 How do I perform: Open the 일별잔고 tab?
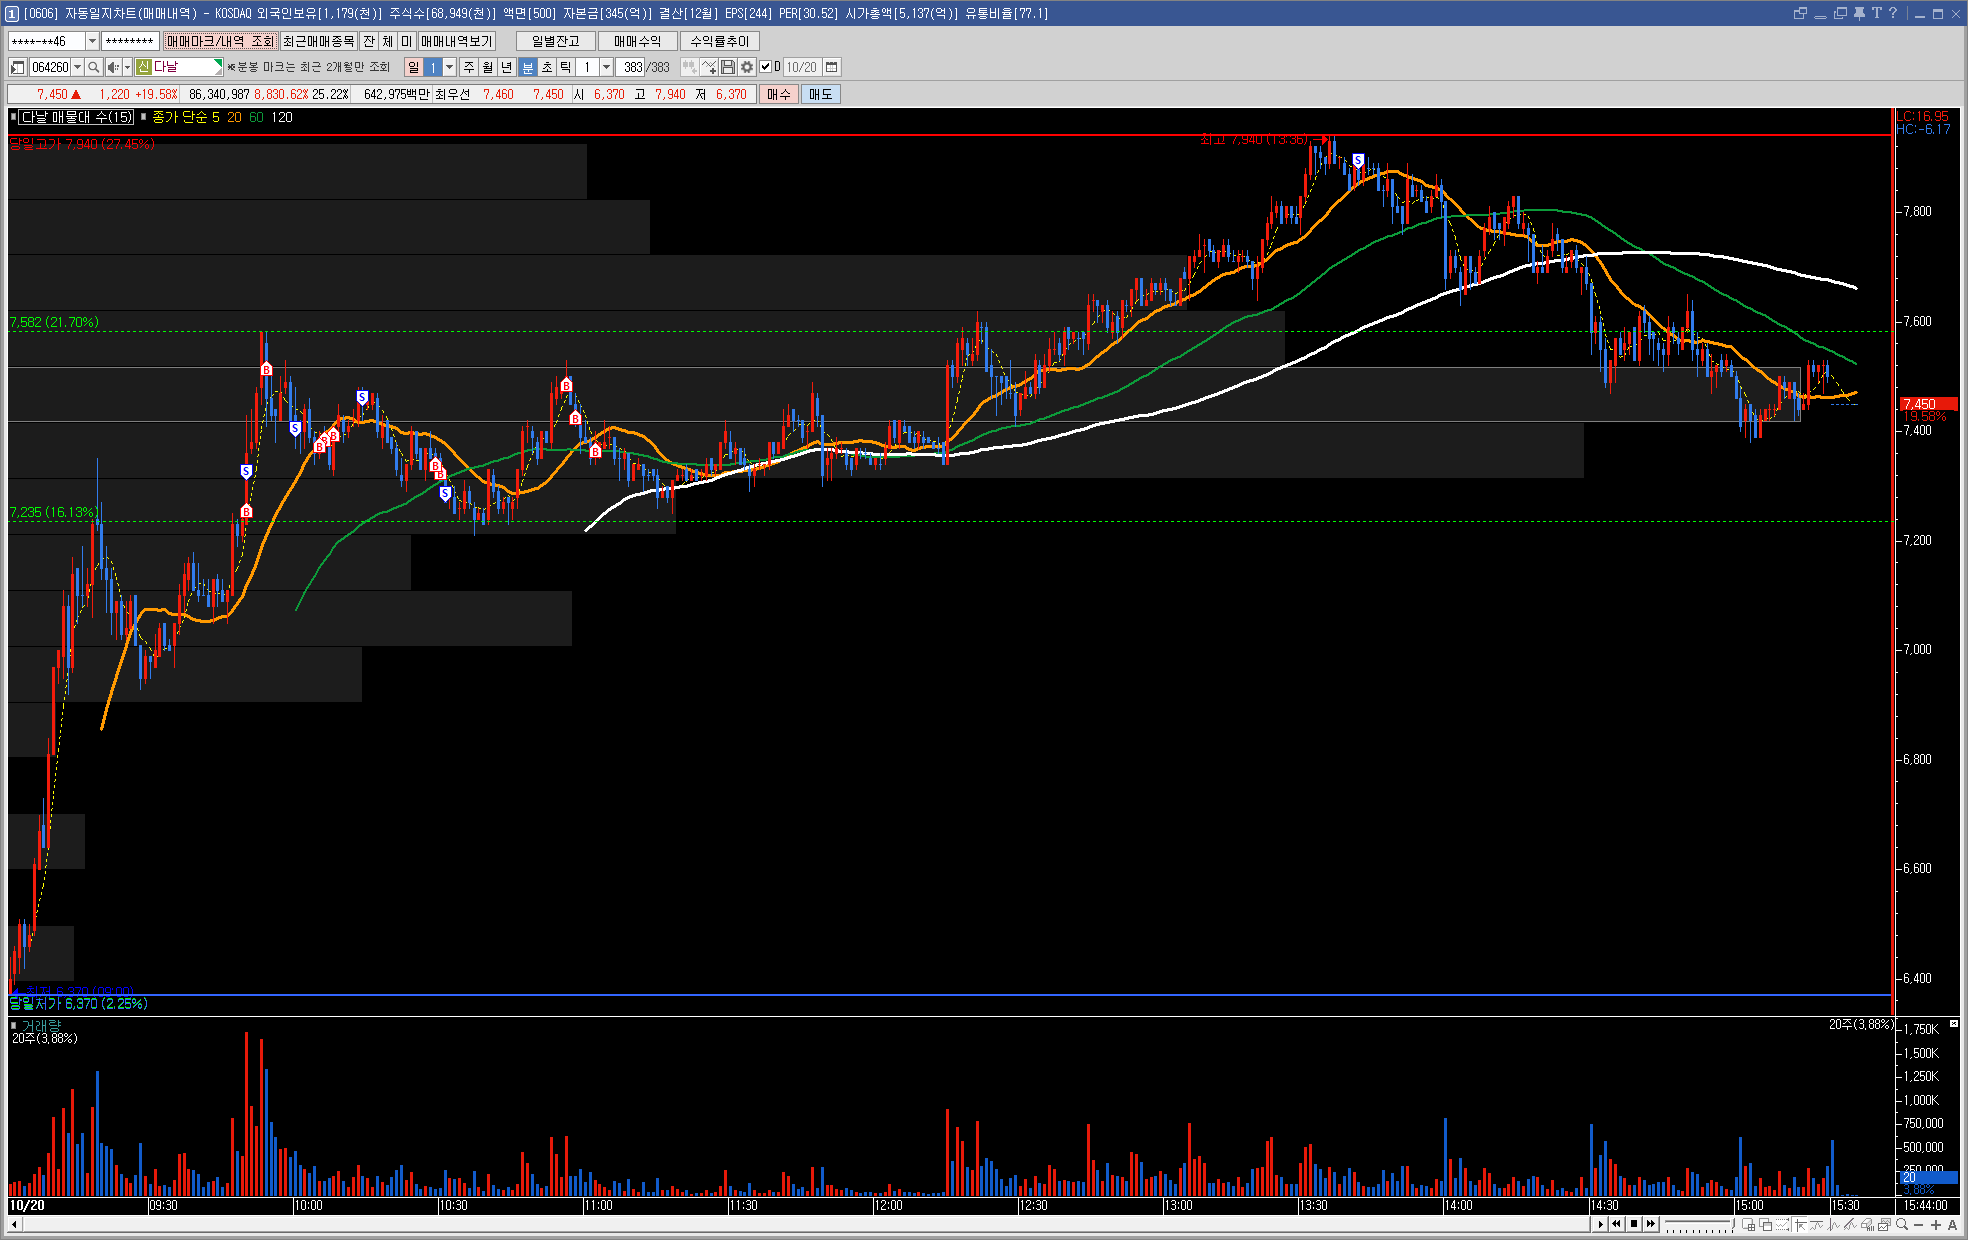(x=555, y=41)
